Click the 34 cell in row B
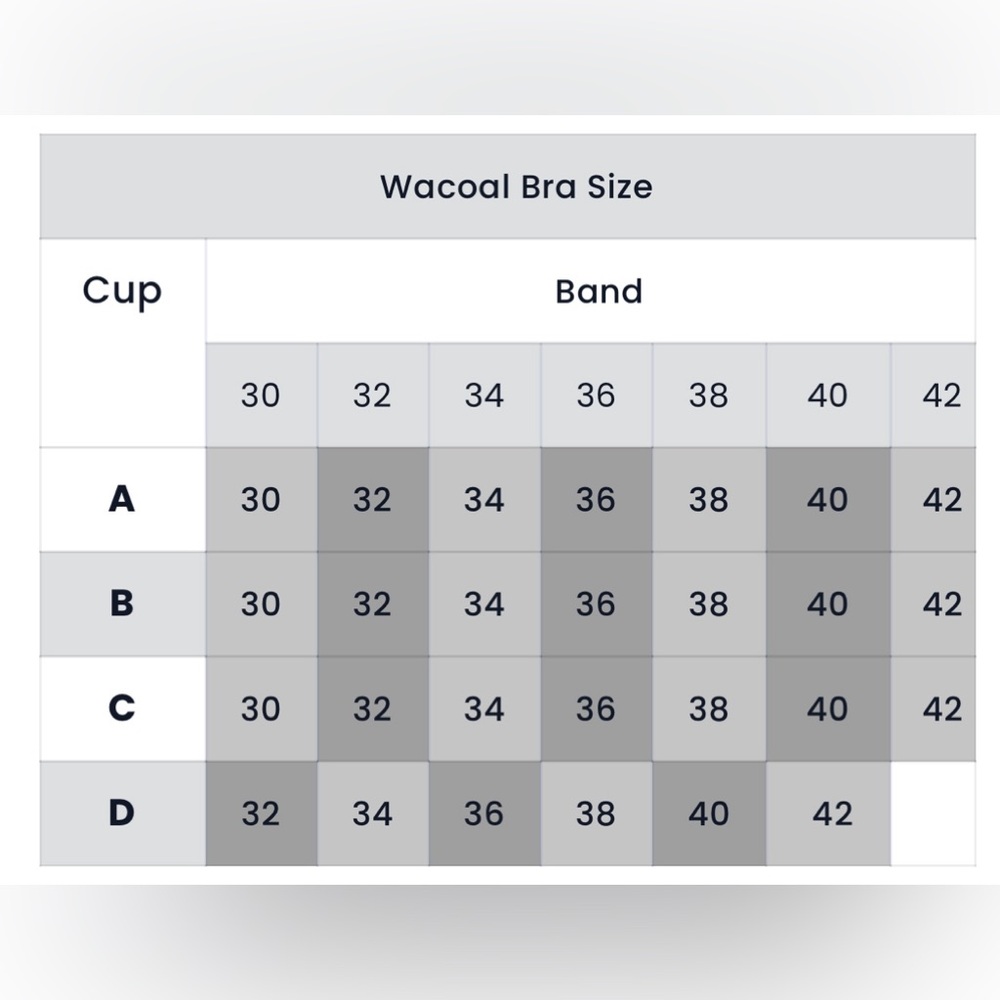The width and height of the screenshot is (1000, 1000). 485,604
